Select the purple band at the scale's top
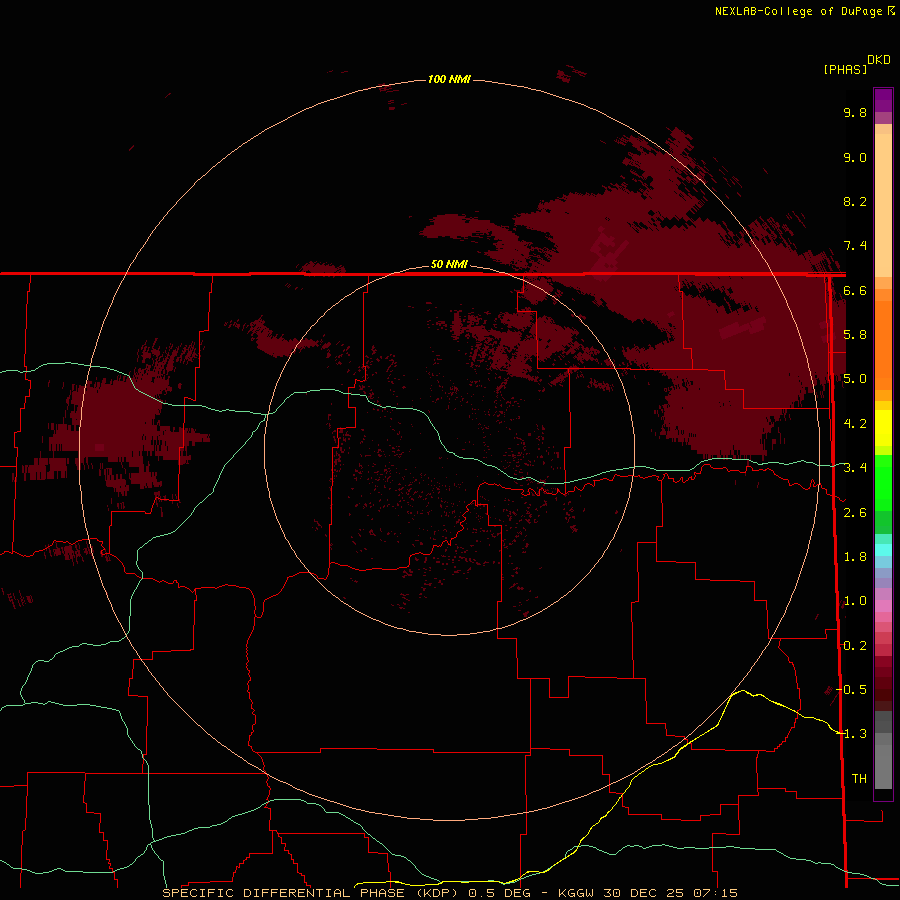Screen dimensions: 900x900 click(883, 100)
